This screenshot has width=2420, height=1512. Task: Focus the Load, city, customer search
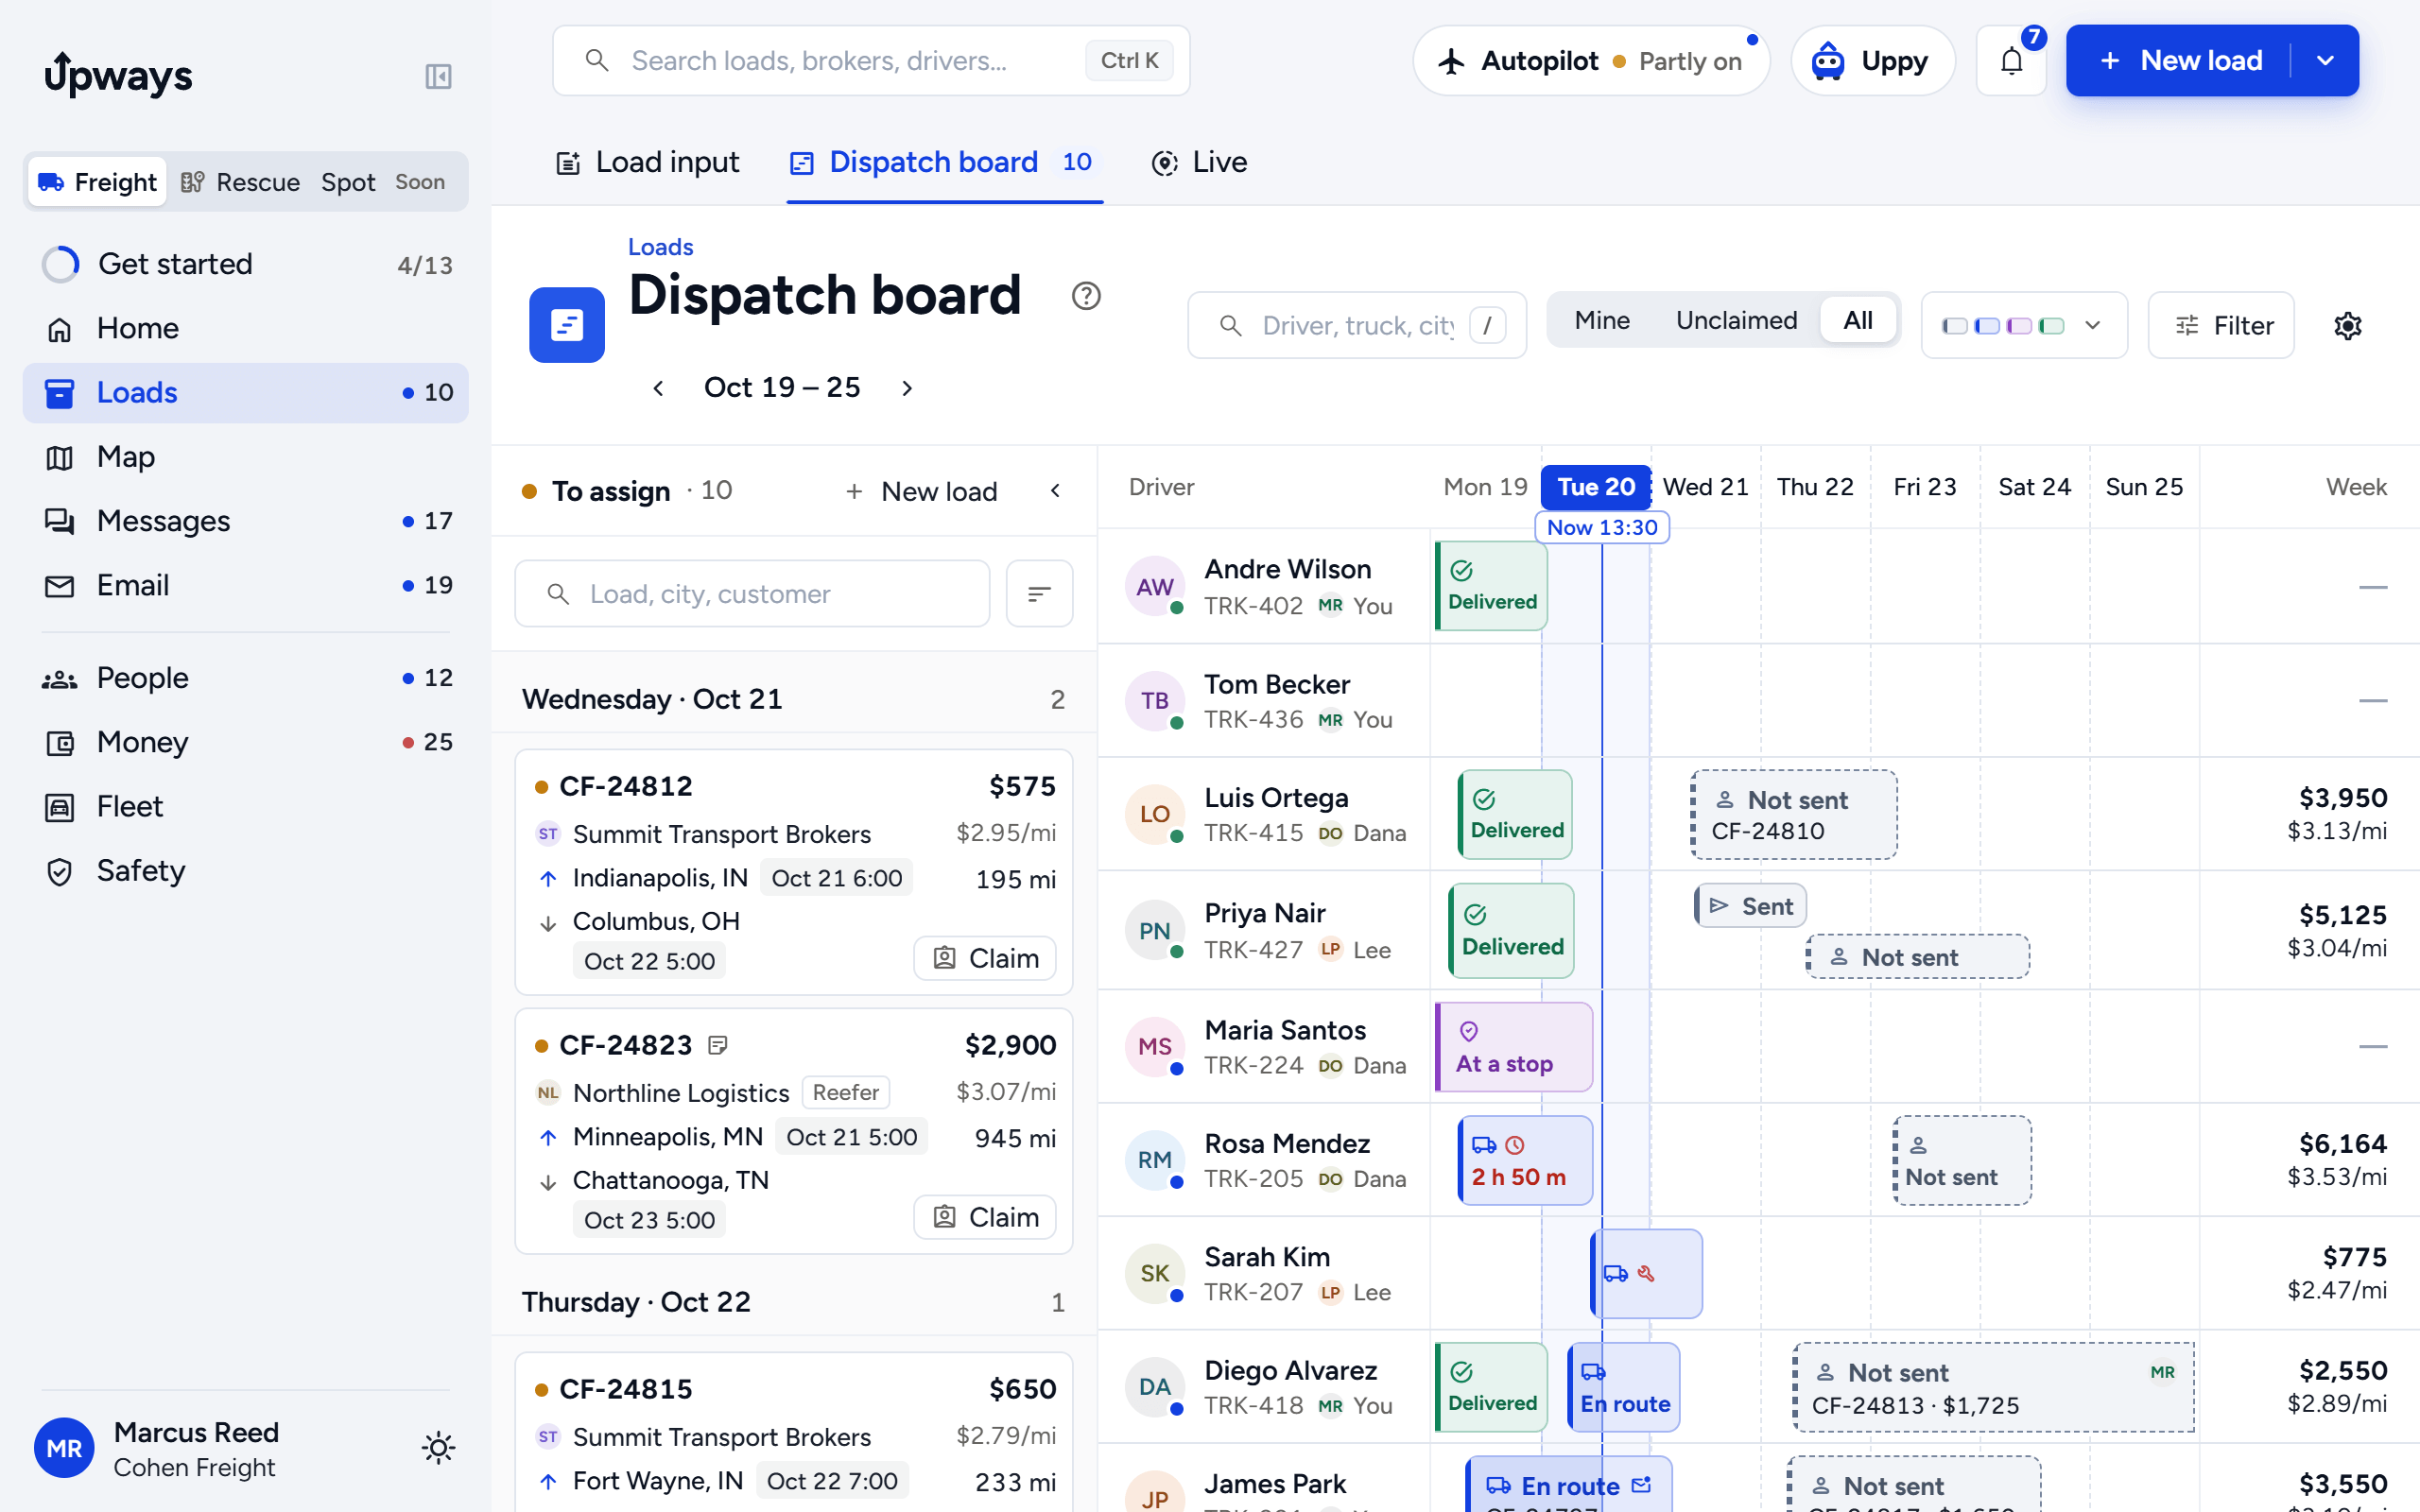(x=752, y=594)
